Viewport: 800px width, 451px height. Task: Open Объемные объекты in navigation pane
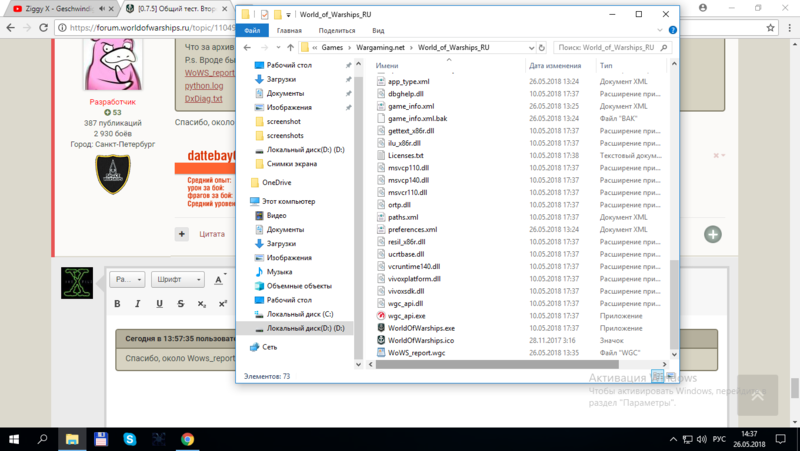299,286
